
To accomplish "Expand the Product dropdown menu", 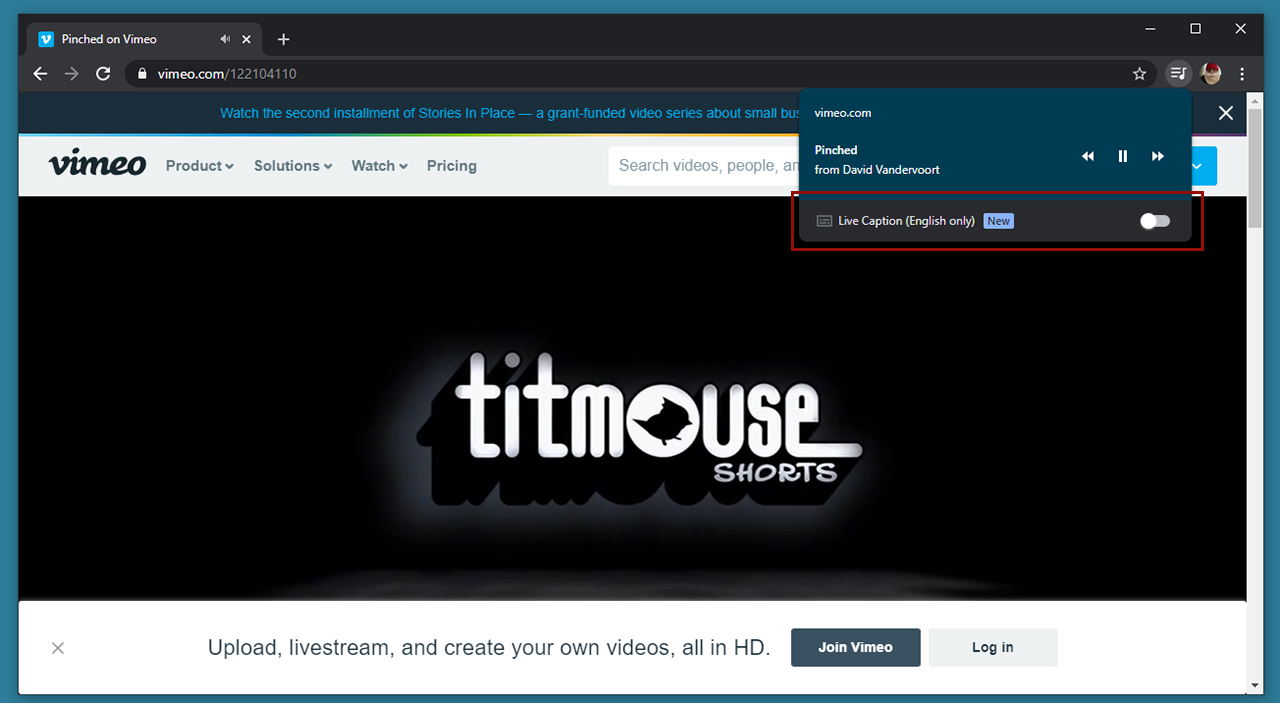I will coord(199,166).
